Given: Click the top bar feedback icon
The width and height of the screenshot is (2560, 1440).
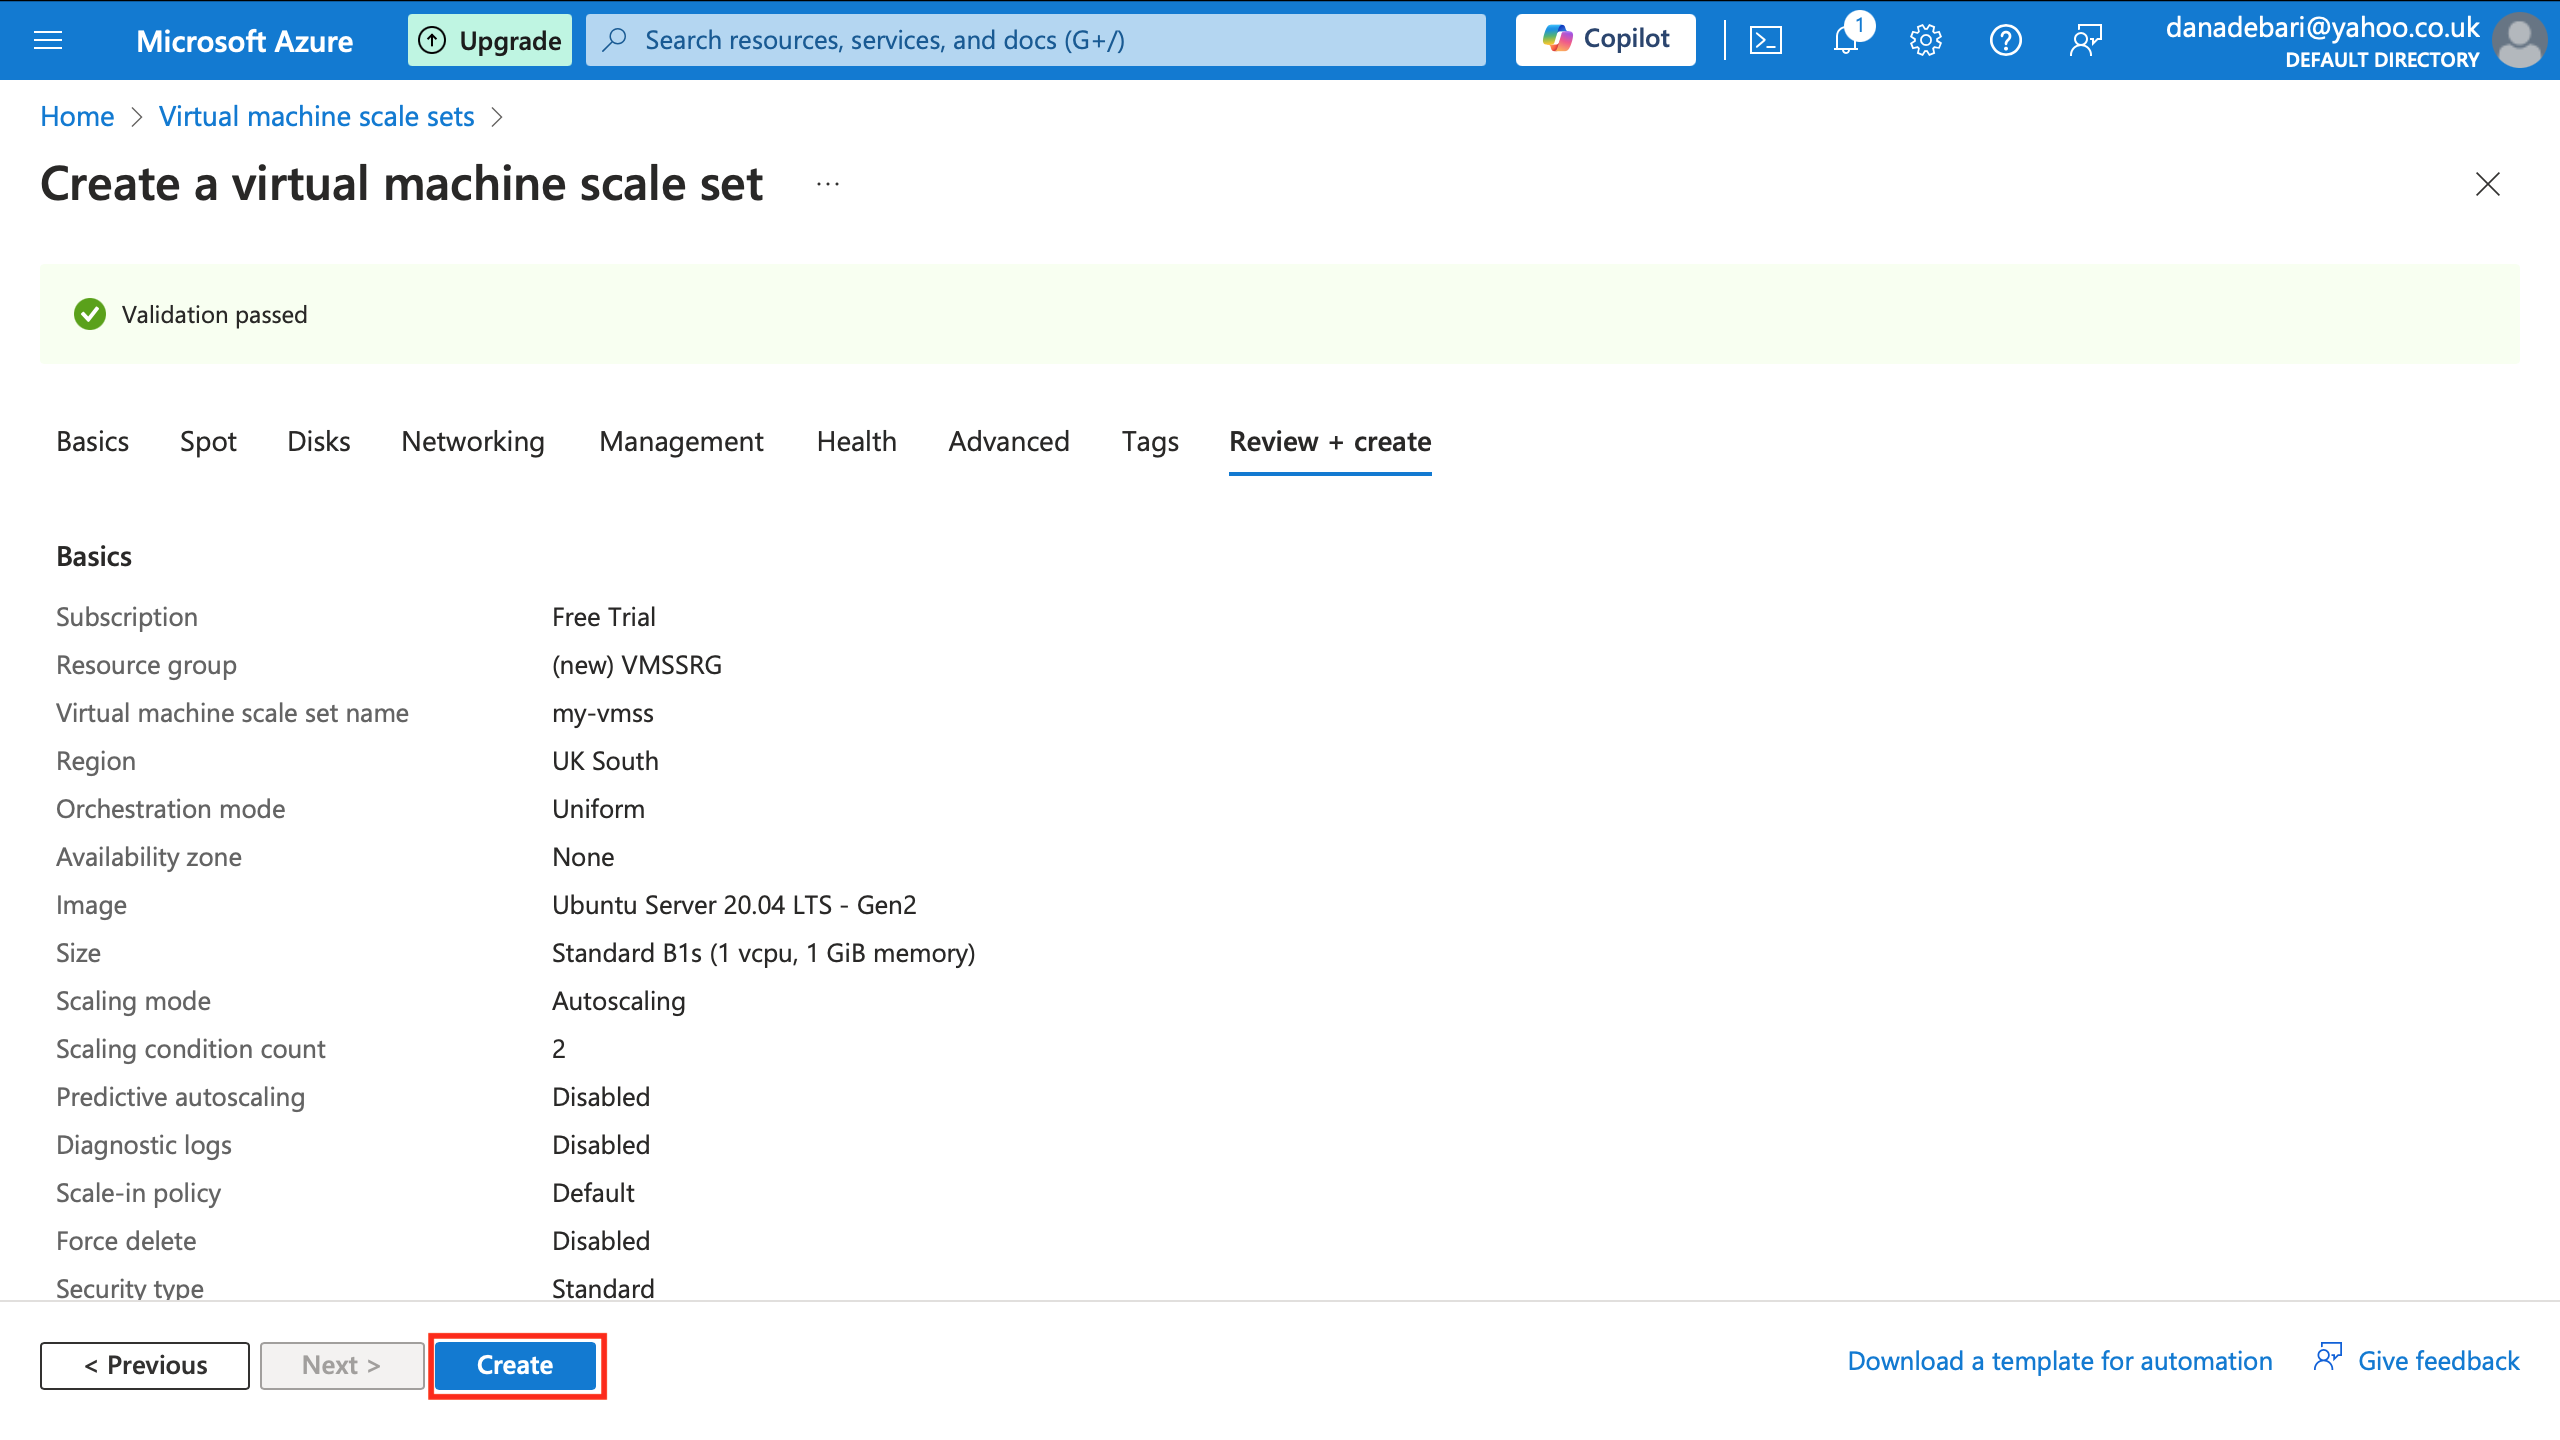Looking at the screenshot, I should [x=2086, y=40].
